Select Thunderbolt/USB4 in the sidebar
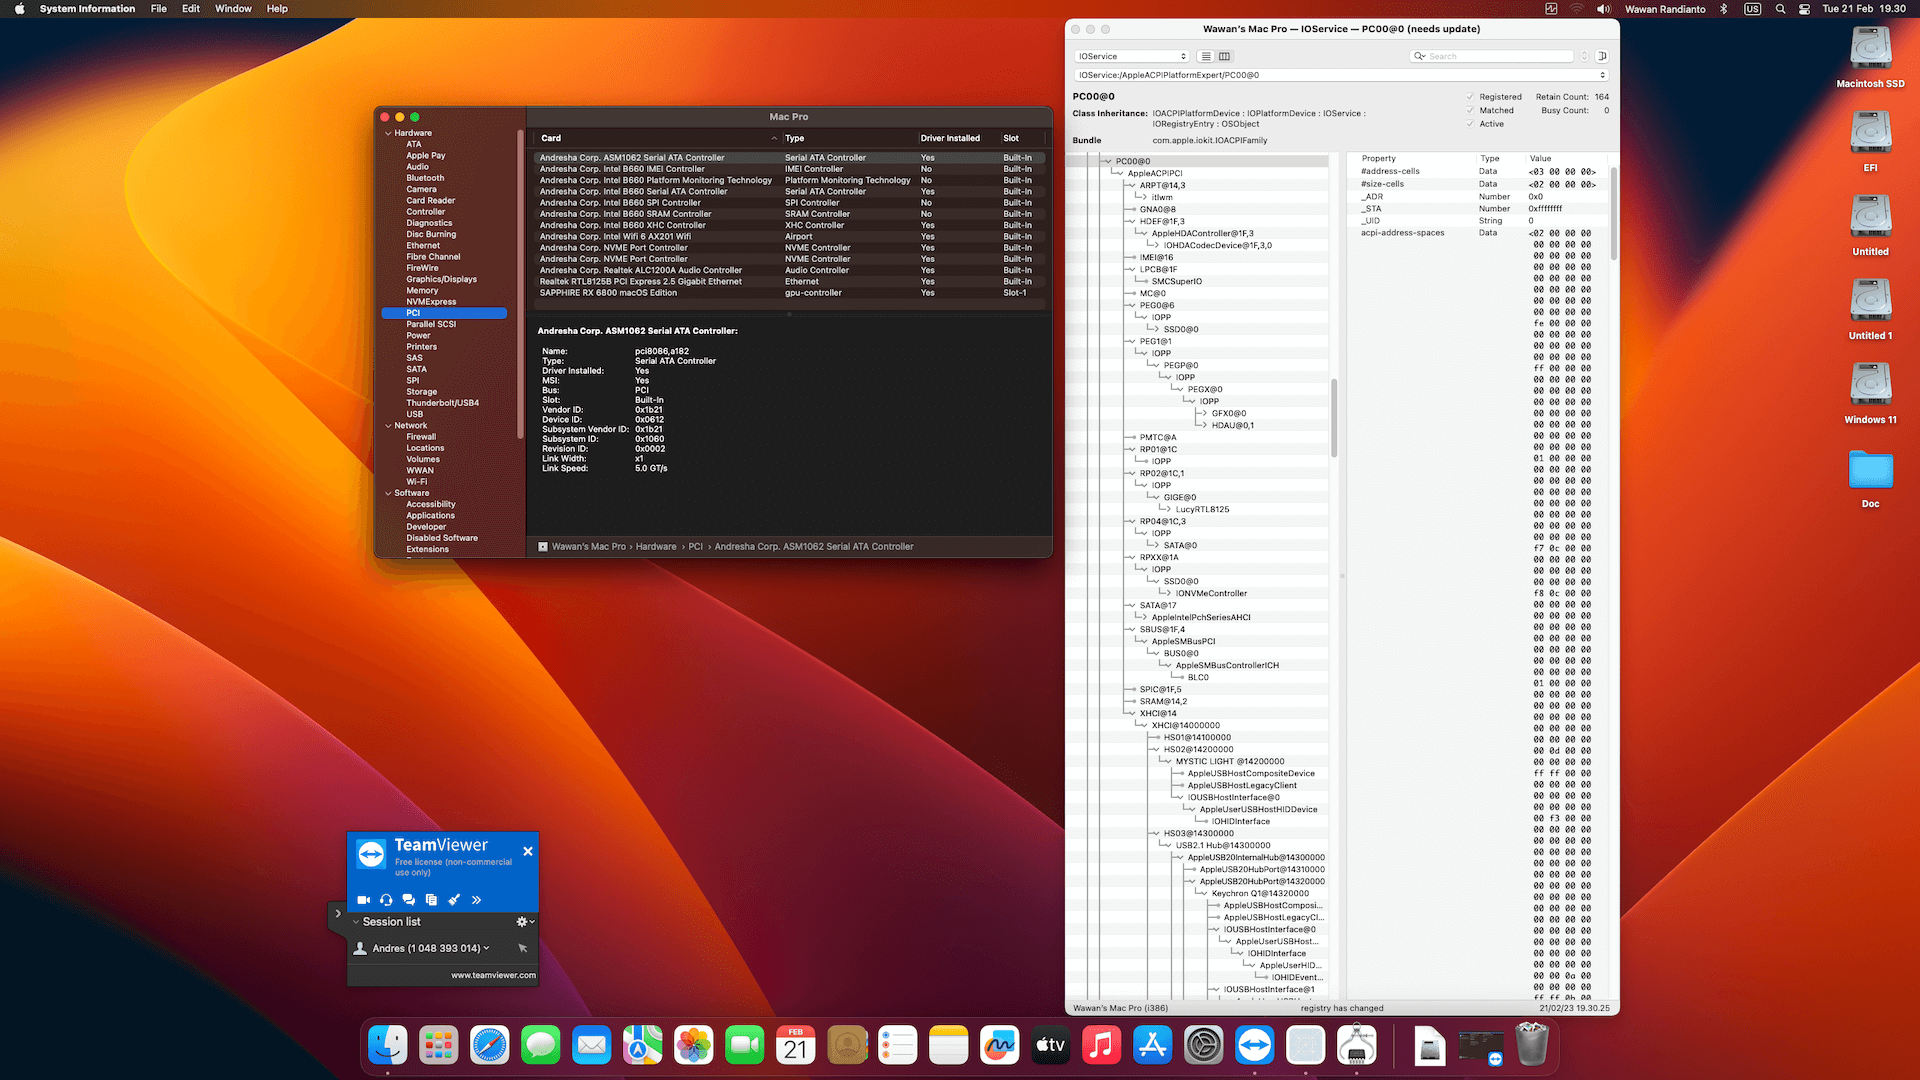 click(x=442, y=403)
